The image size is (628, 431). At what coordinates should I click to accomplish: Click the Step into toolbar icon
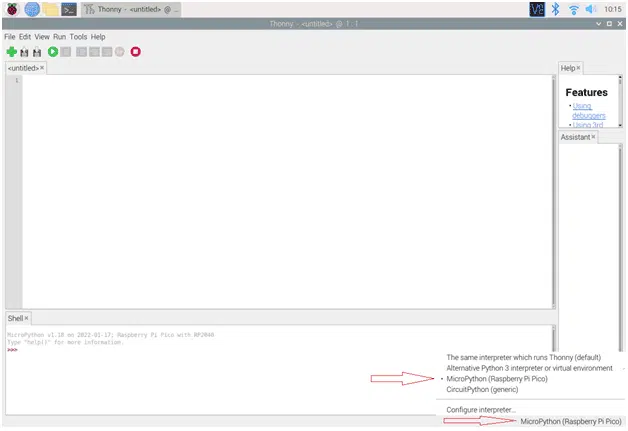(95, 52)
